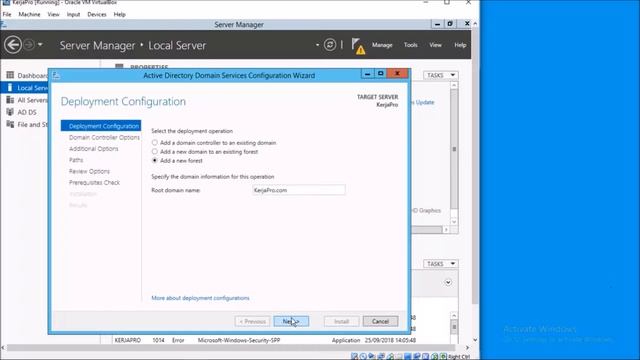Click the File and Storage sidebar icon

[x=10, y=124]
